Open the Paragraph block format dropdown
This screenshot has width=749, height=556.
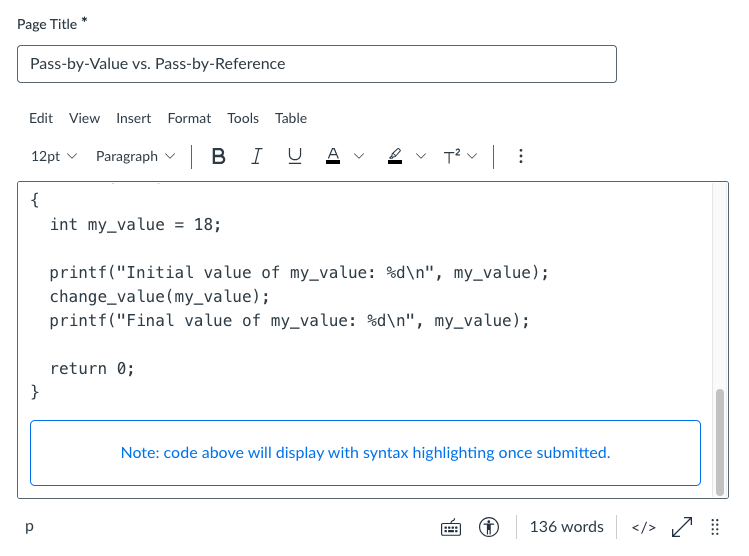click(x=136, y=156)
